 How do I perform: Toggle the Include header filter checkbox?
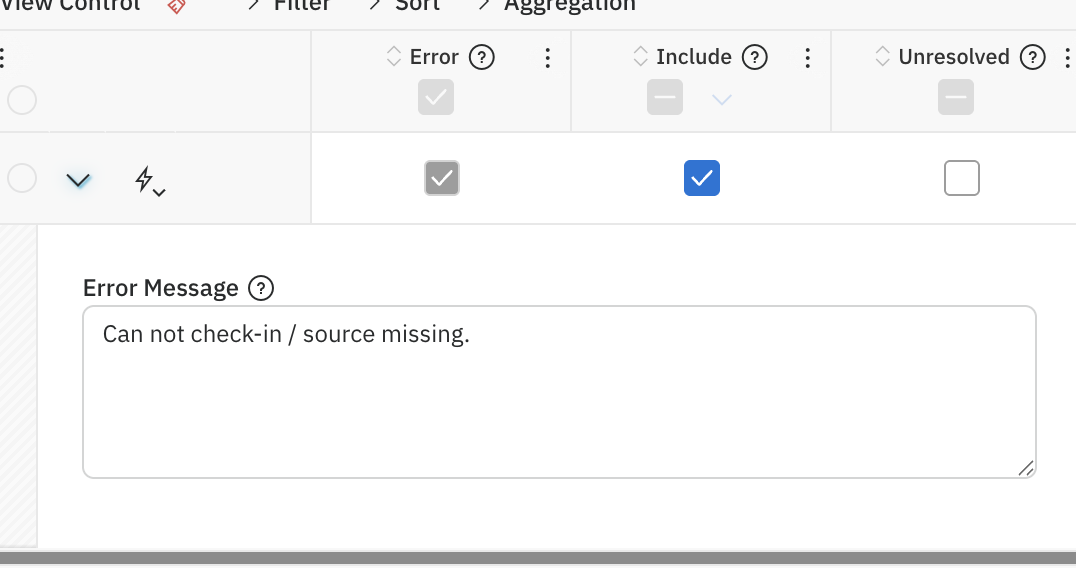pyautogui.click(x=665, y=98)
